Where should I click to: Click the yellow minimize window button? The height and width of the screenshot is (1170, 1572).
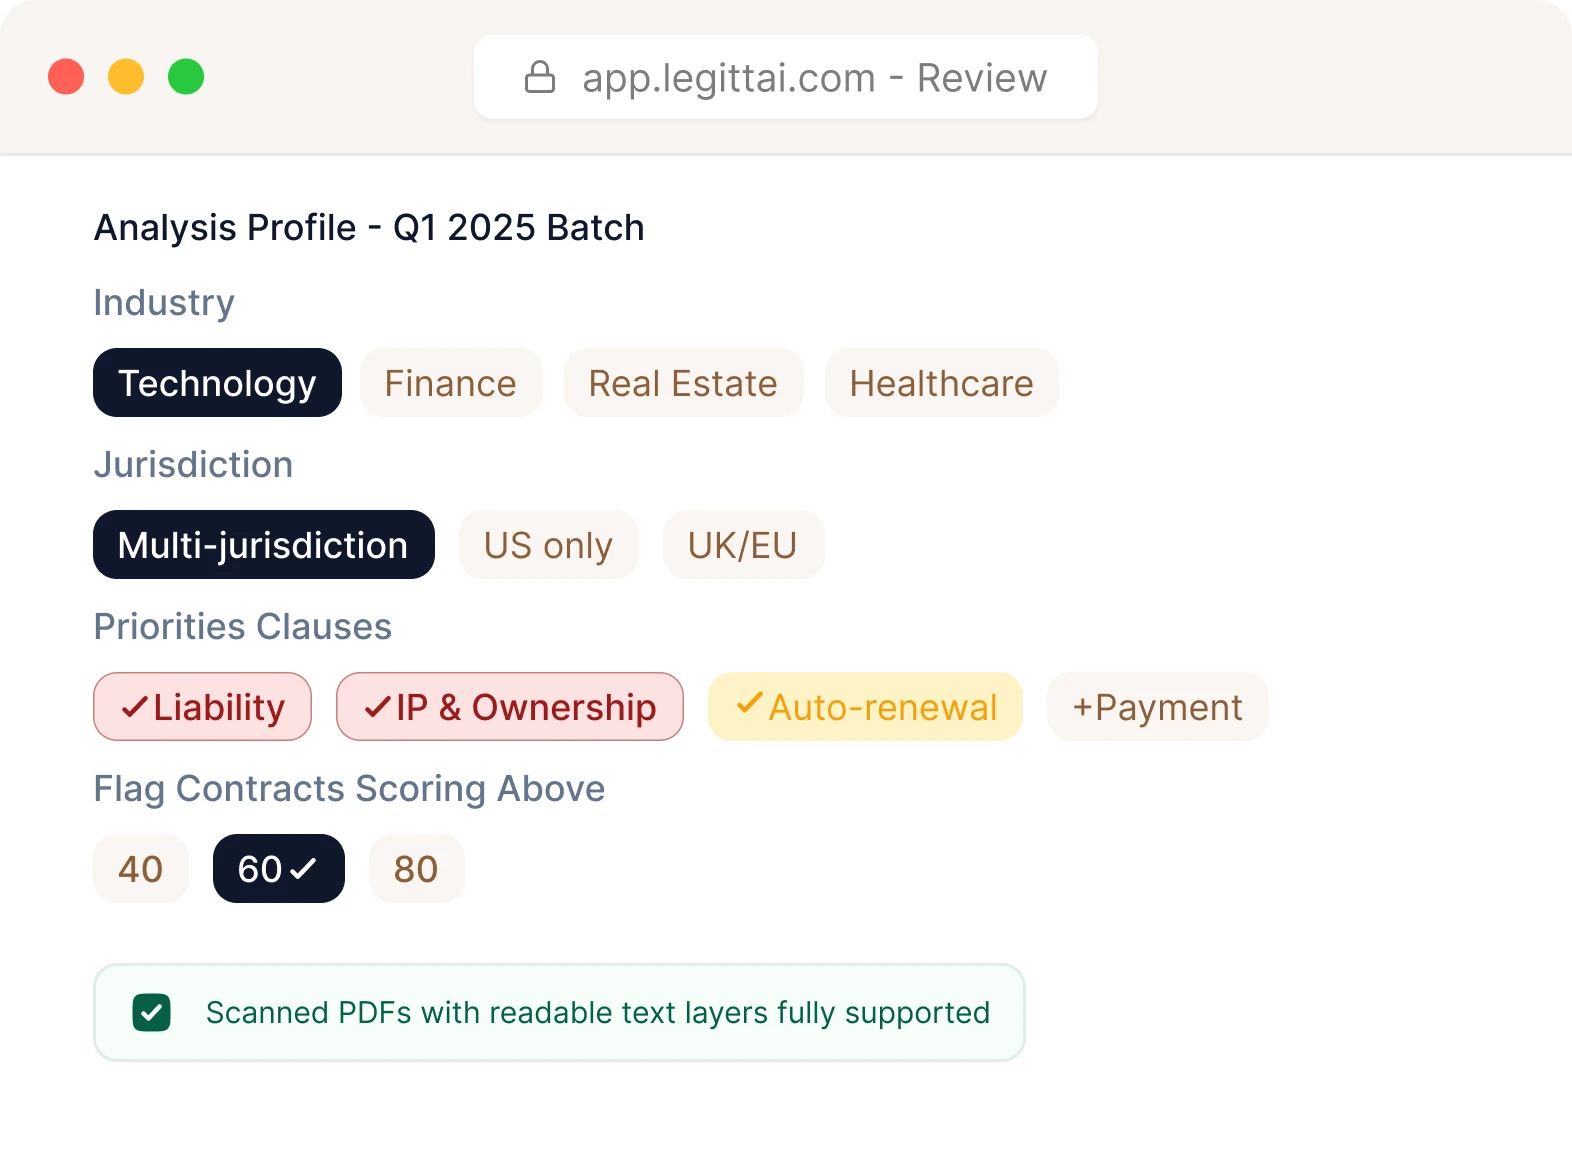click(x=126, y=77)
